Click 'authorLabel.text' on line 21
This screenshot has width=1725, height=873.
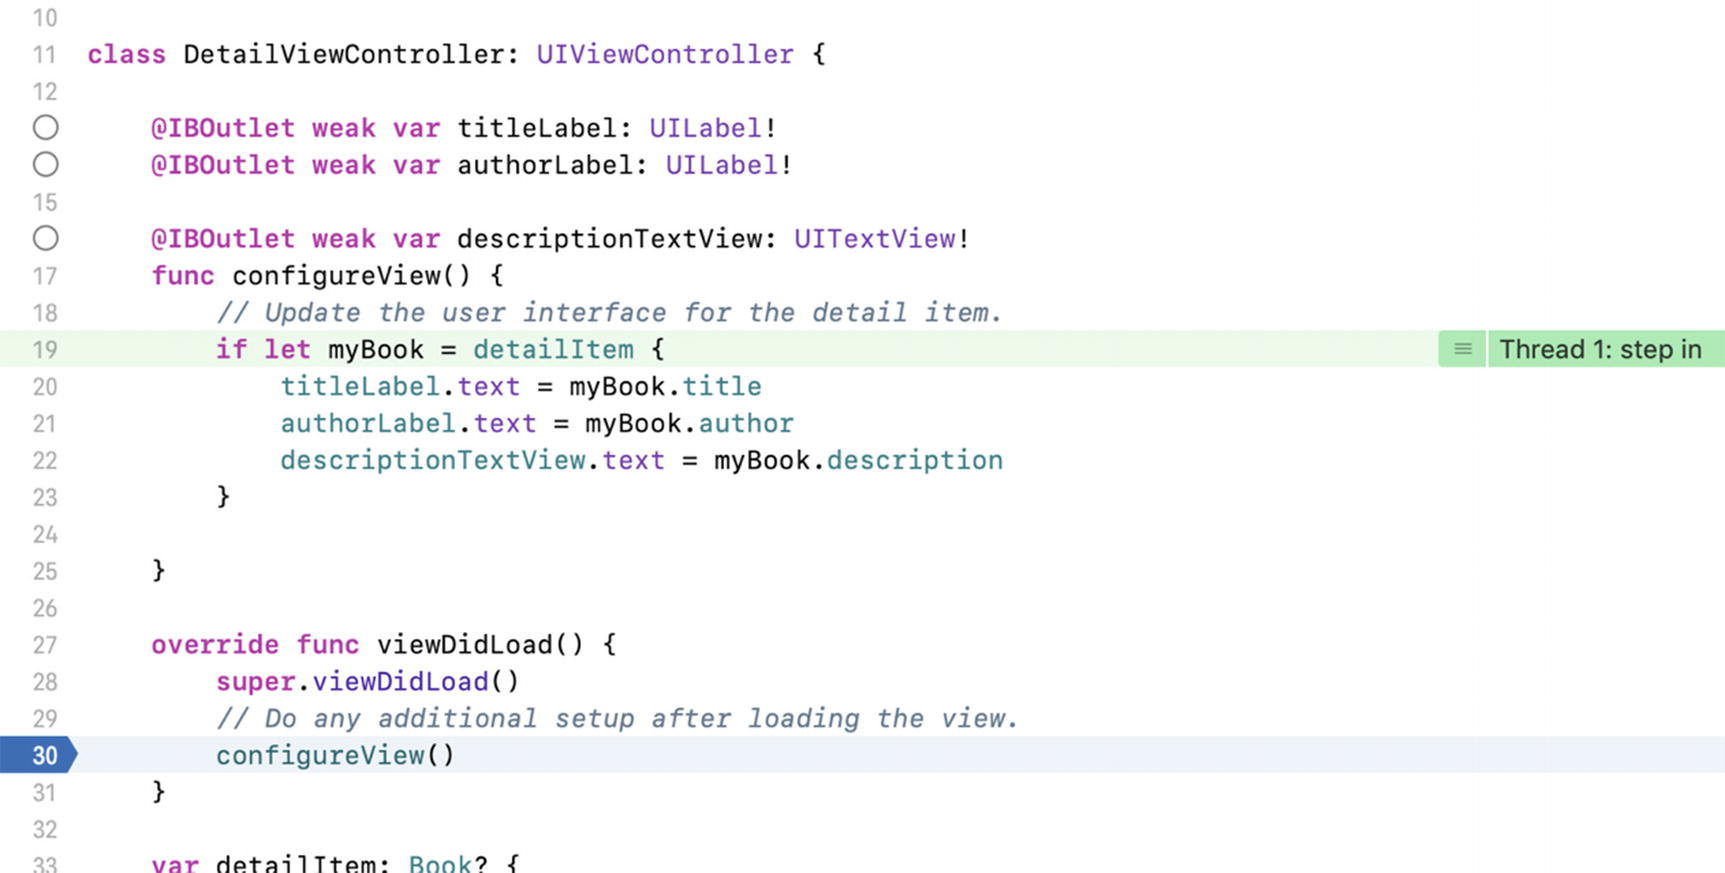coord(408,424)
